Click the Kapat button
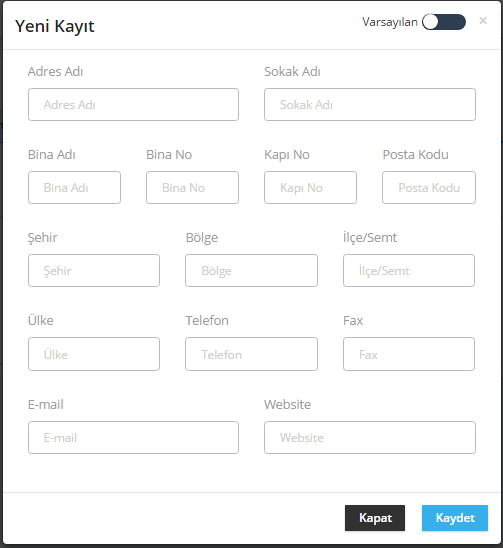This screenshot has height=548, width=503. pyautogui.click(x=375, y=518)
